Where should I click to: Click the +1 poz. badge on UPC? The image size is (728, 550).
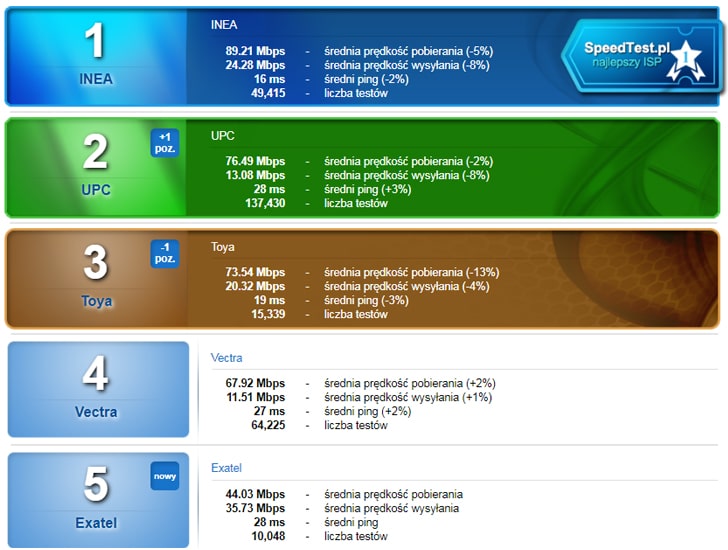coord(165,143)
